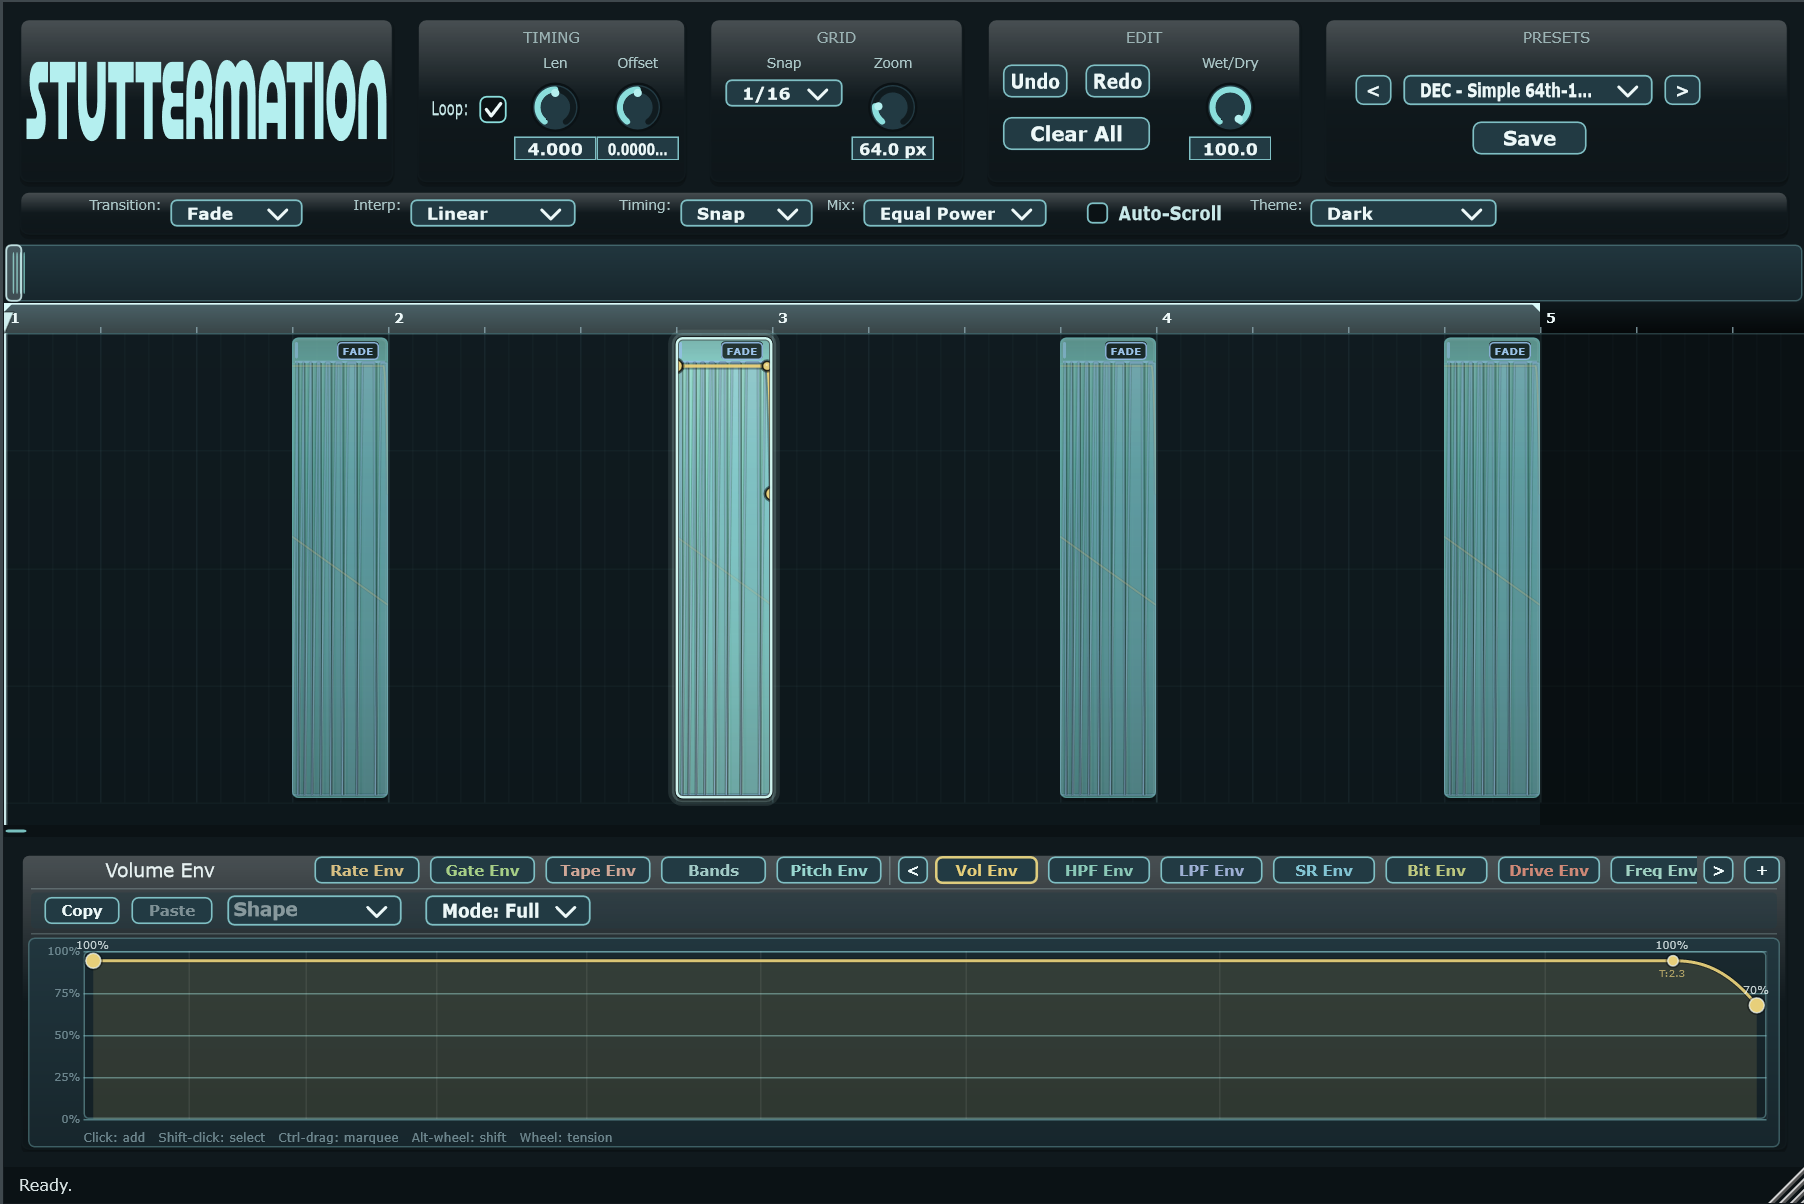Enable the Auto-Scroll checkbox

(x=1097, y=213)
